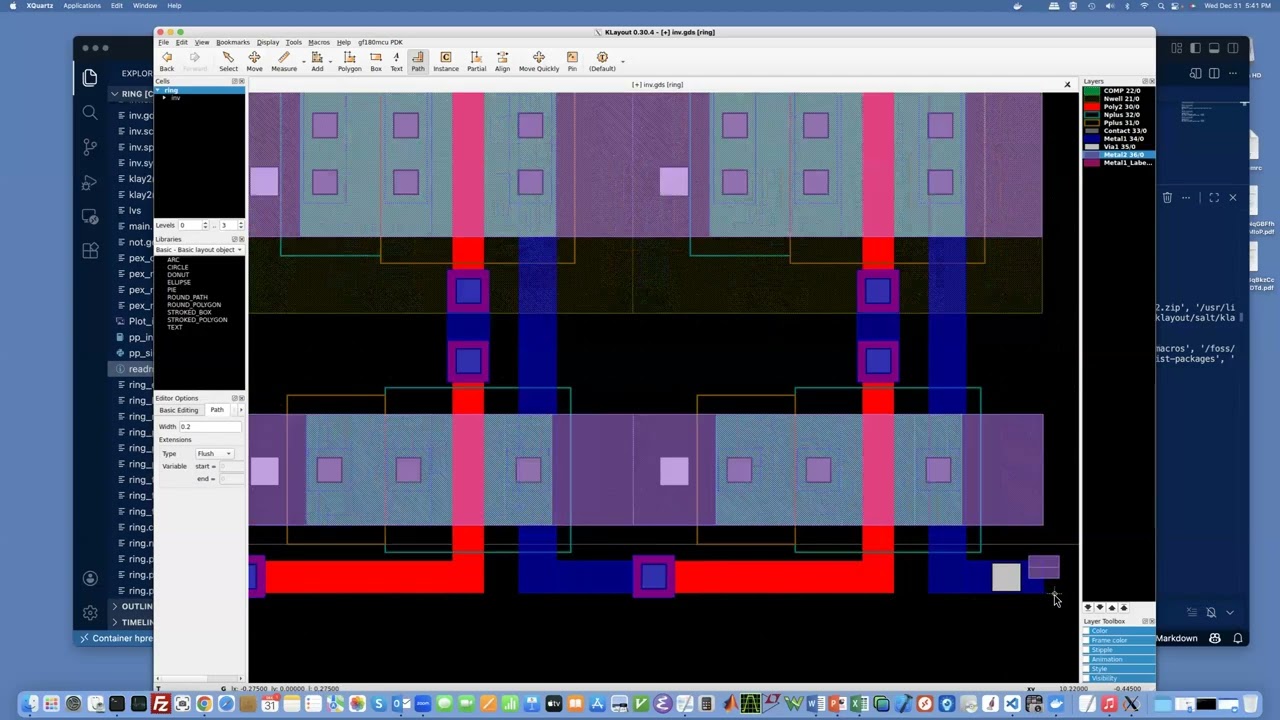This screenshot has width=1280, height=720.
Task: Open the Frame color section in Layer Toolbox
Action: pyautogui.click(x=1119, y=640)
